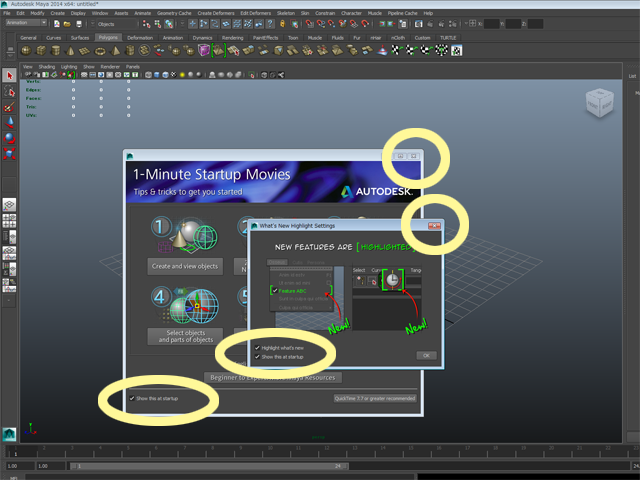Viewport: 640px width, 480px height.
Task: Click Select objects and parts of objects
Action: [185, 336]
